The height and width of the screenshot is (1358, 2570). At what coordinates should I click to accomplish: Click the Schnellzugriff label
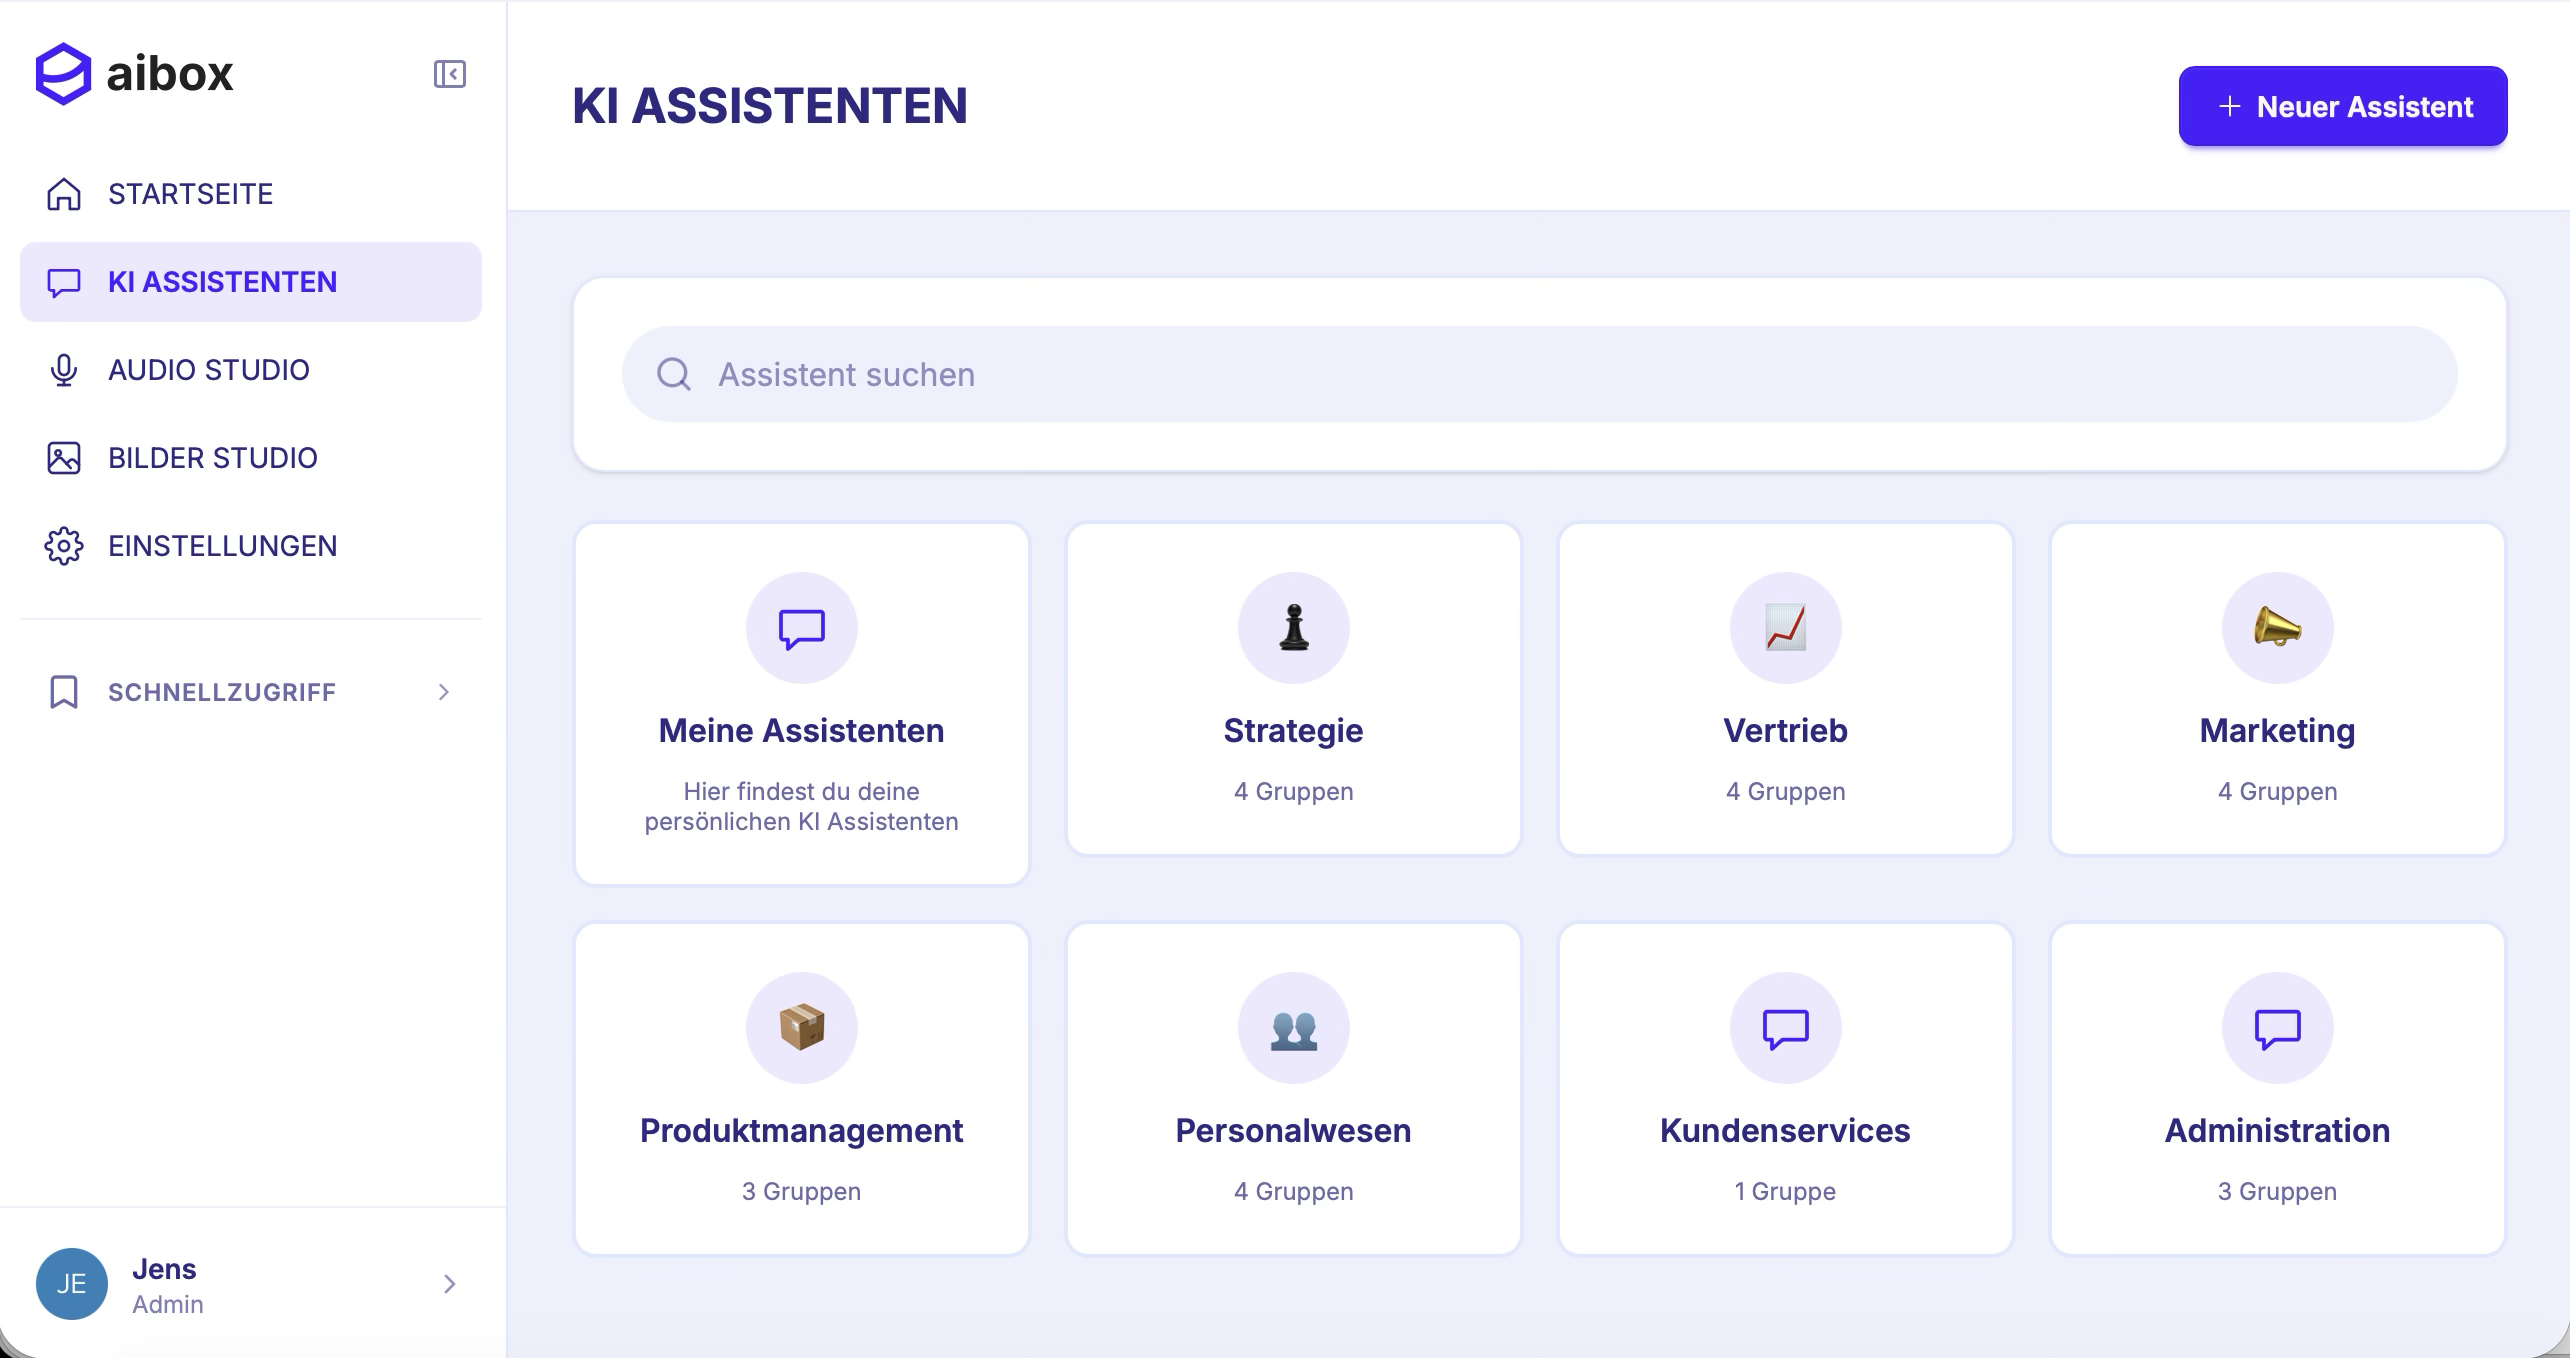click(x=222, y=692)
